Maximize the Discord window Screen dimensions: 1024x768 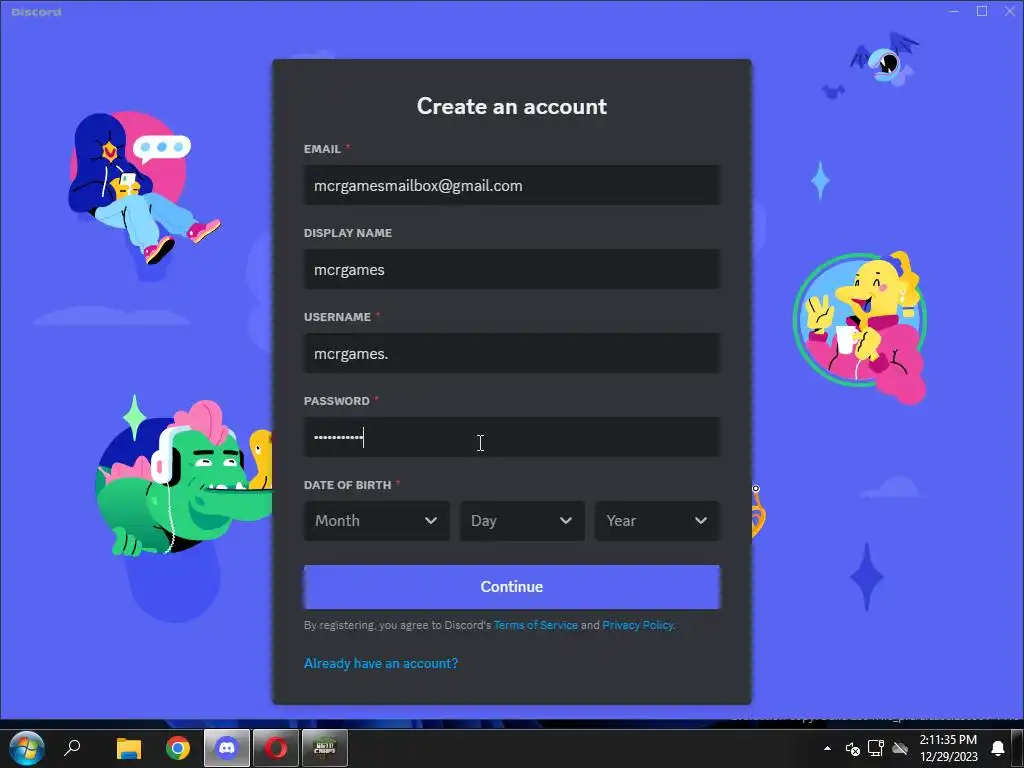(x=982, y=11)
